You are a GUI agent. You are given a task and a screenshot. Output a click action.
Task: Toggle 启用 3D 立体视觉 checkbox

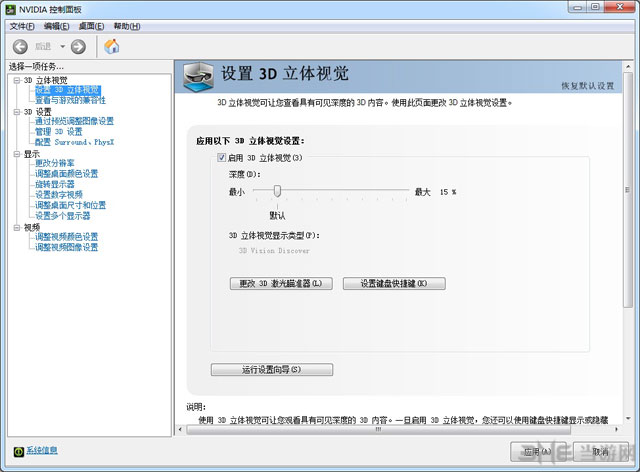point(222,158)
